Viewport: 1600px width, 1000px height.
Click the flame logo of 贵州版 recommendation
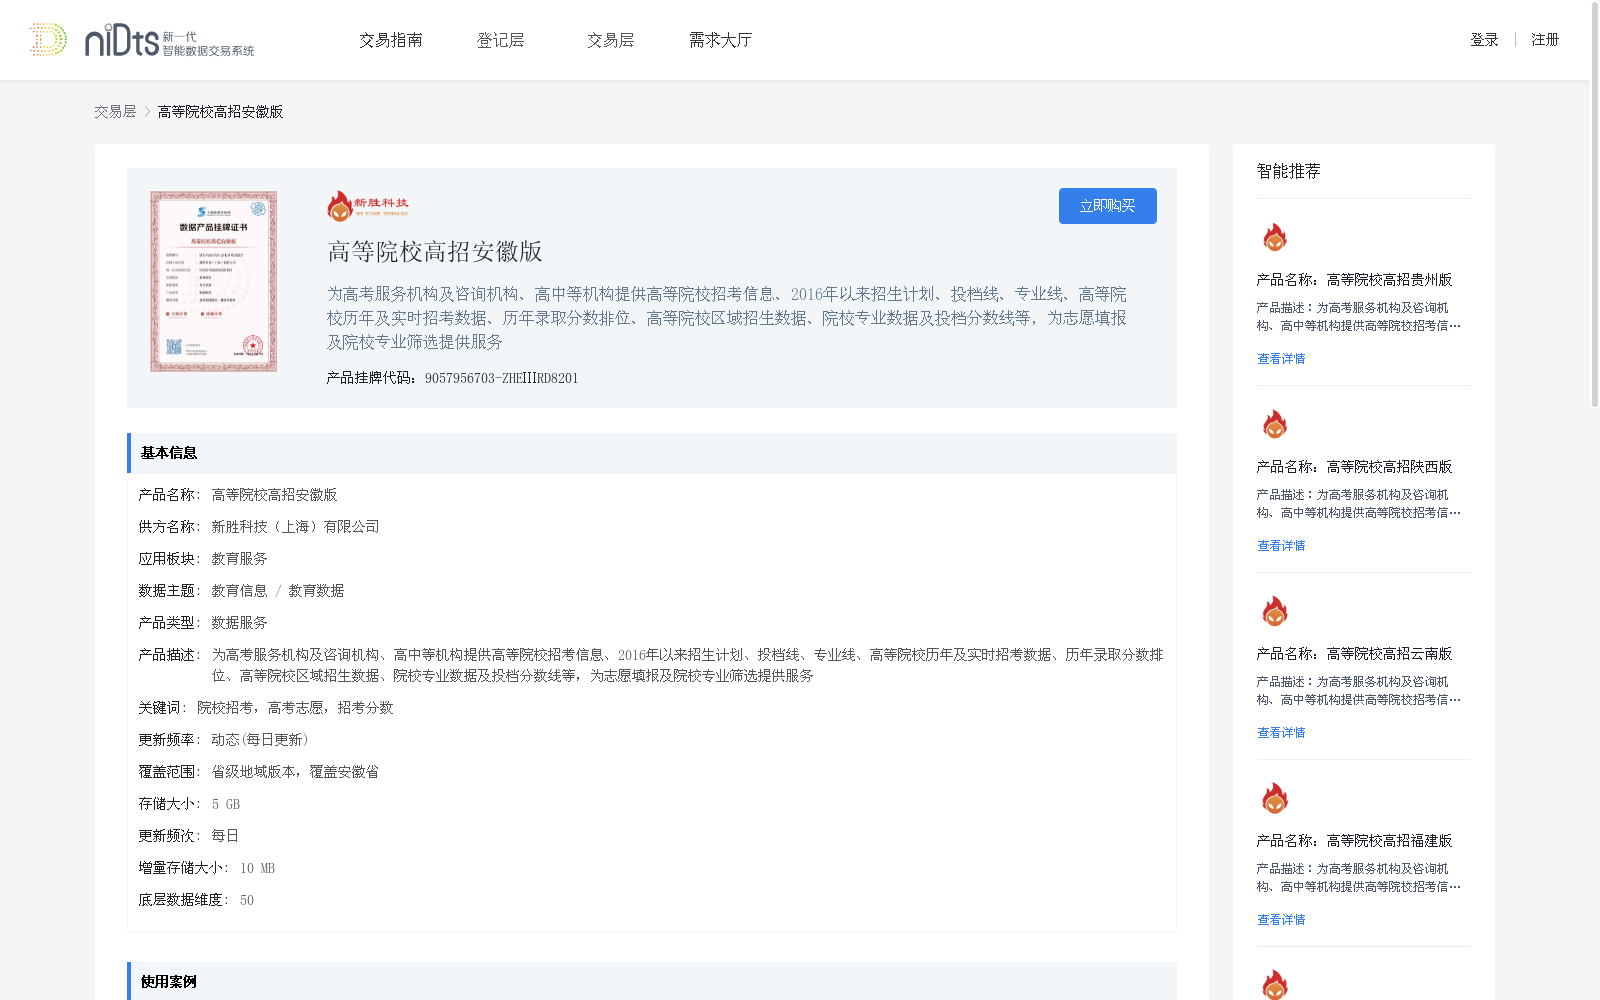1274,238
